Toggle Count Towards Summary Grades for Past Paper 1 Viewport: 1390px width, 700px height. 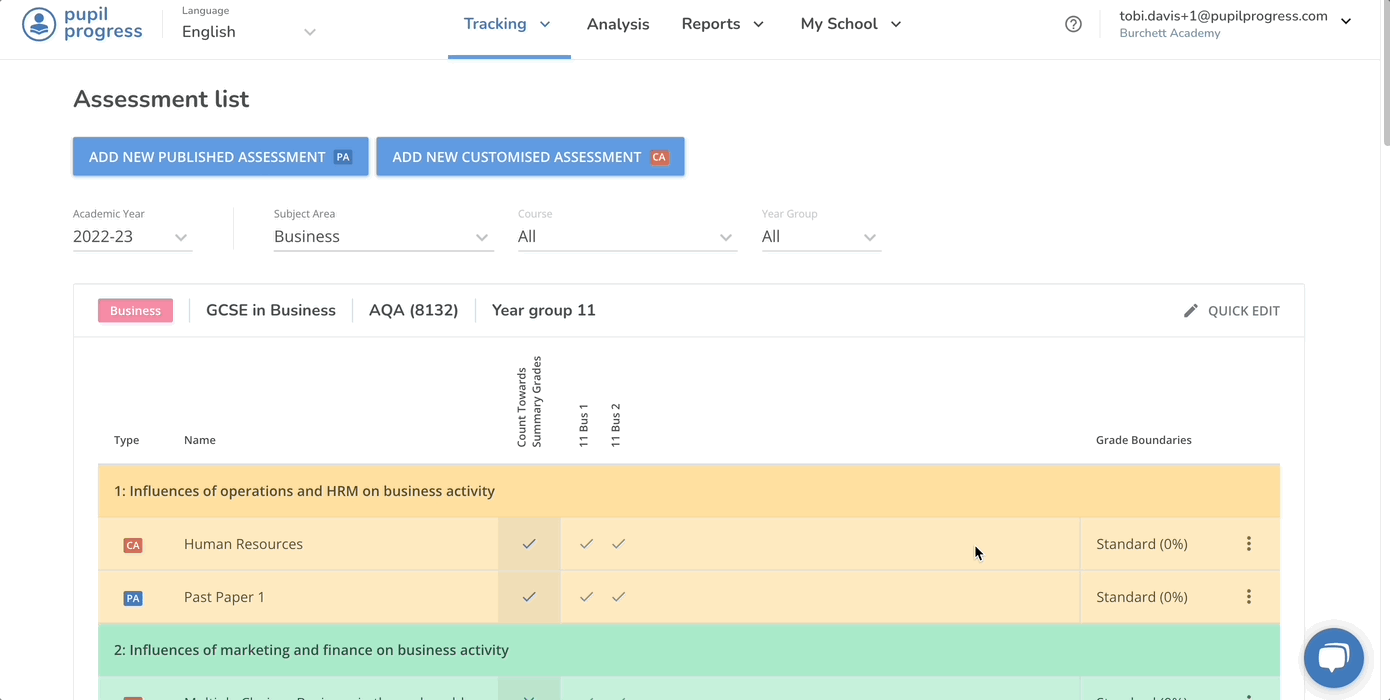click(x=529, y=597)
